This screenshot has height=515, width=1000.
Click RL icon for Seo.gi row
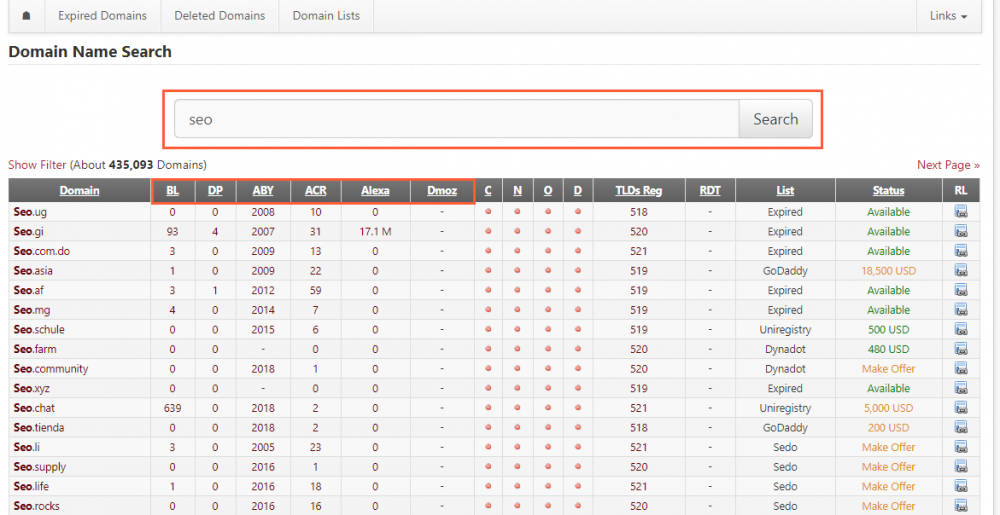pyautogui.click(x=961, y=232)
